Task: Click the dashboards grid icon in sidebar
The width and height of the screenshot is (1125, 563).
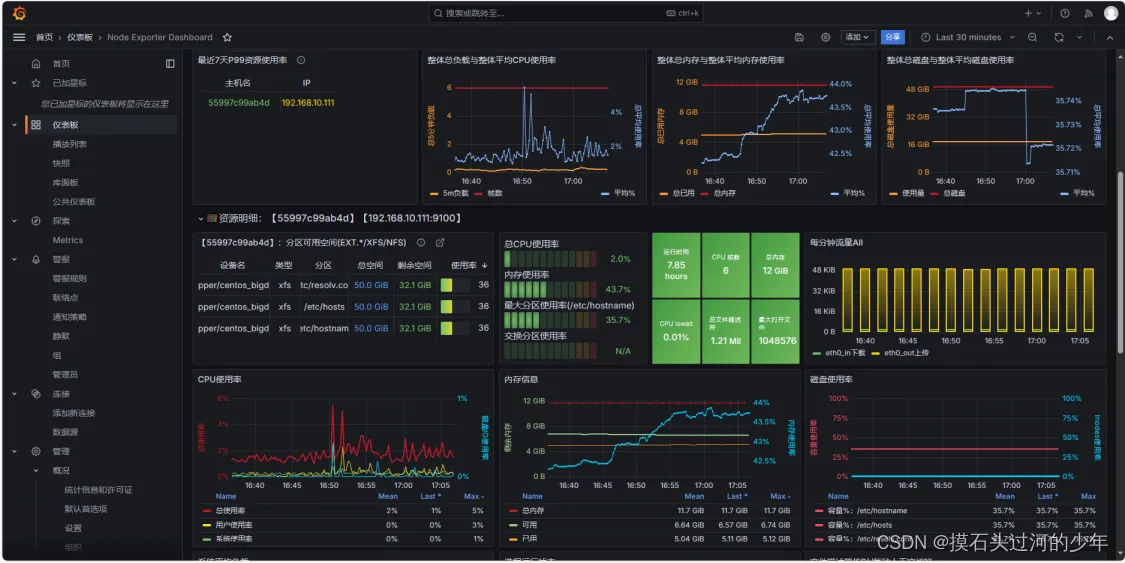Action: pos(36,125)
